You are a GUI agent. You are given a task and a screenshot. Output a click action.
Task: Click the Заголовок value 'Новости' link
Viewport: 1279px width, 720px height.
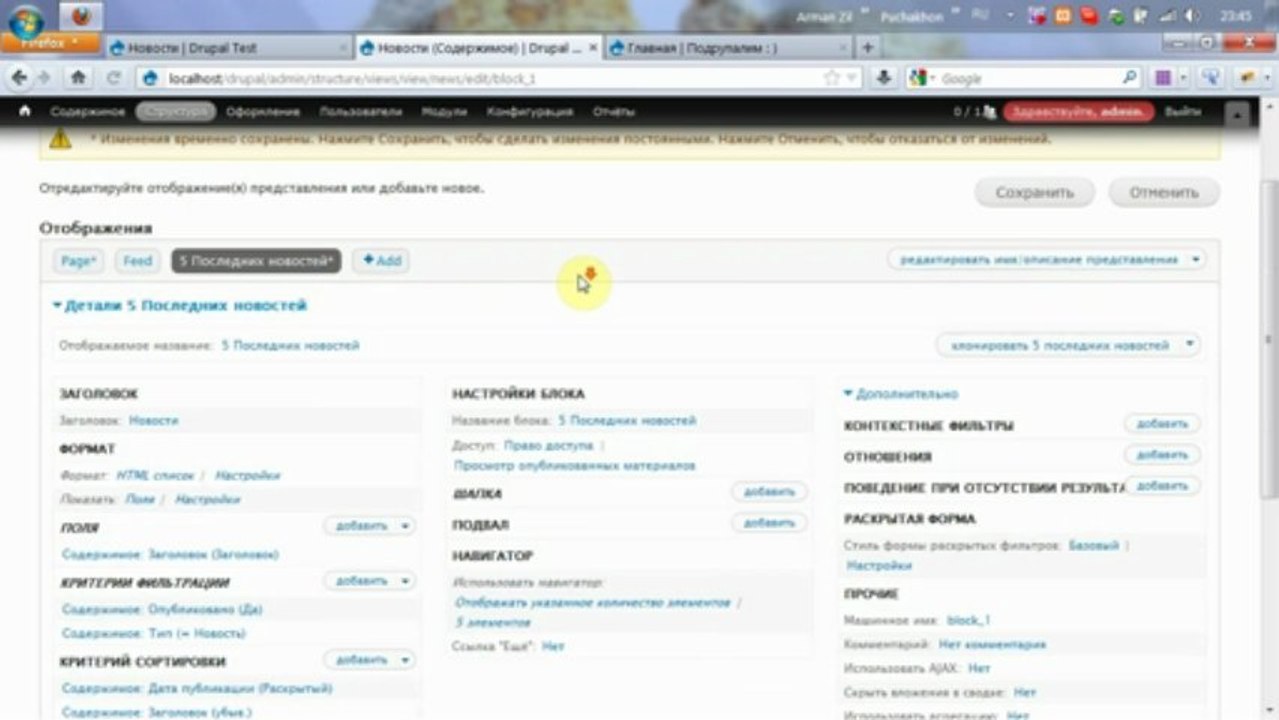(153, 421)
